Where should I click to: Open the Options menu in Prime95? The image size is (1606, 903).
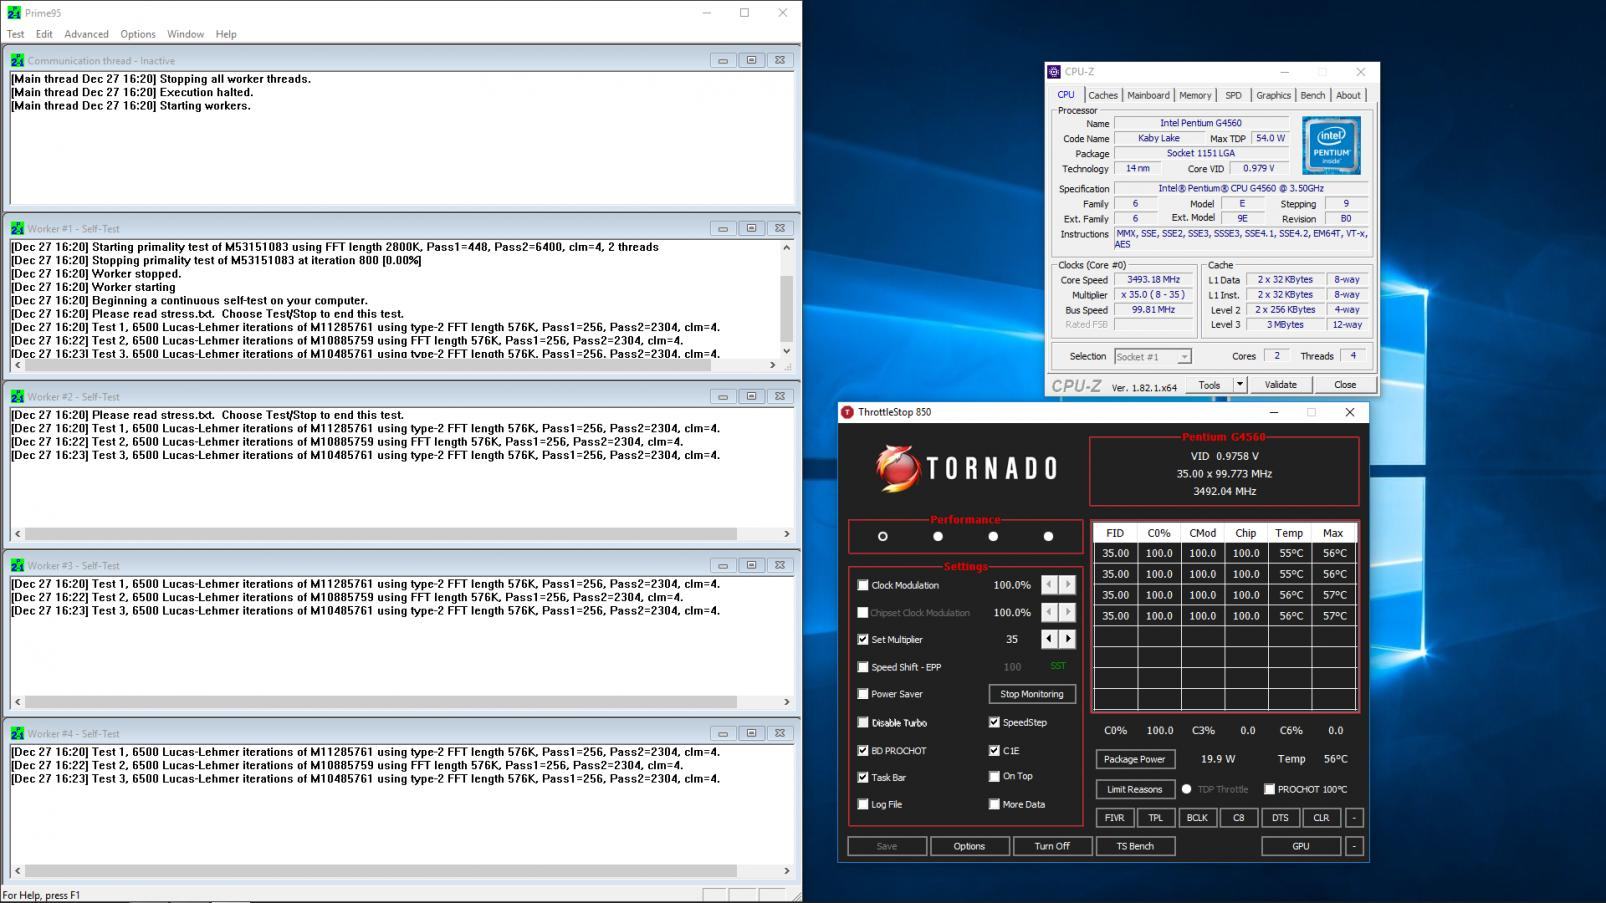click(138, 34)
